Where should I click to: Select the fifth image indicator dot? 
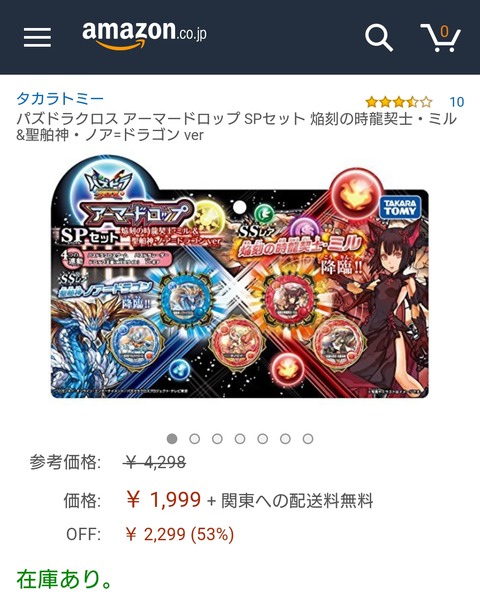[x=263, y=439]
